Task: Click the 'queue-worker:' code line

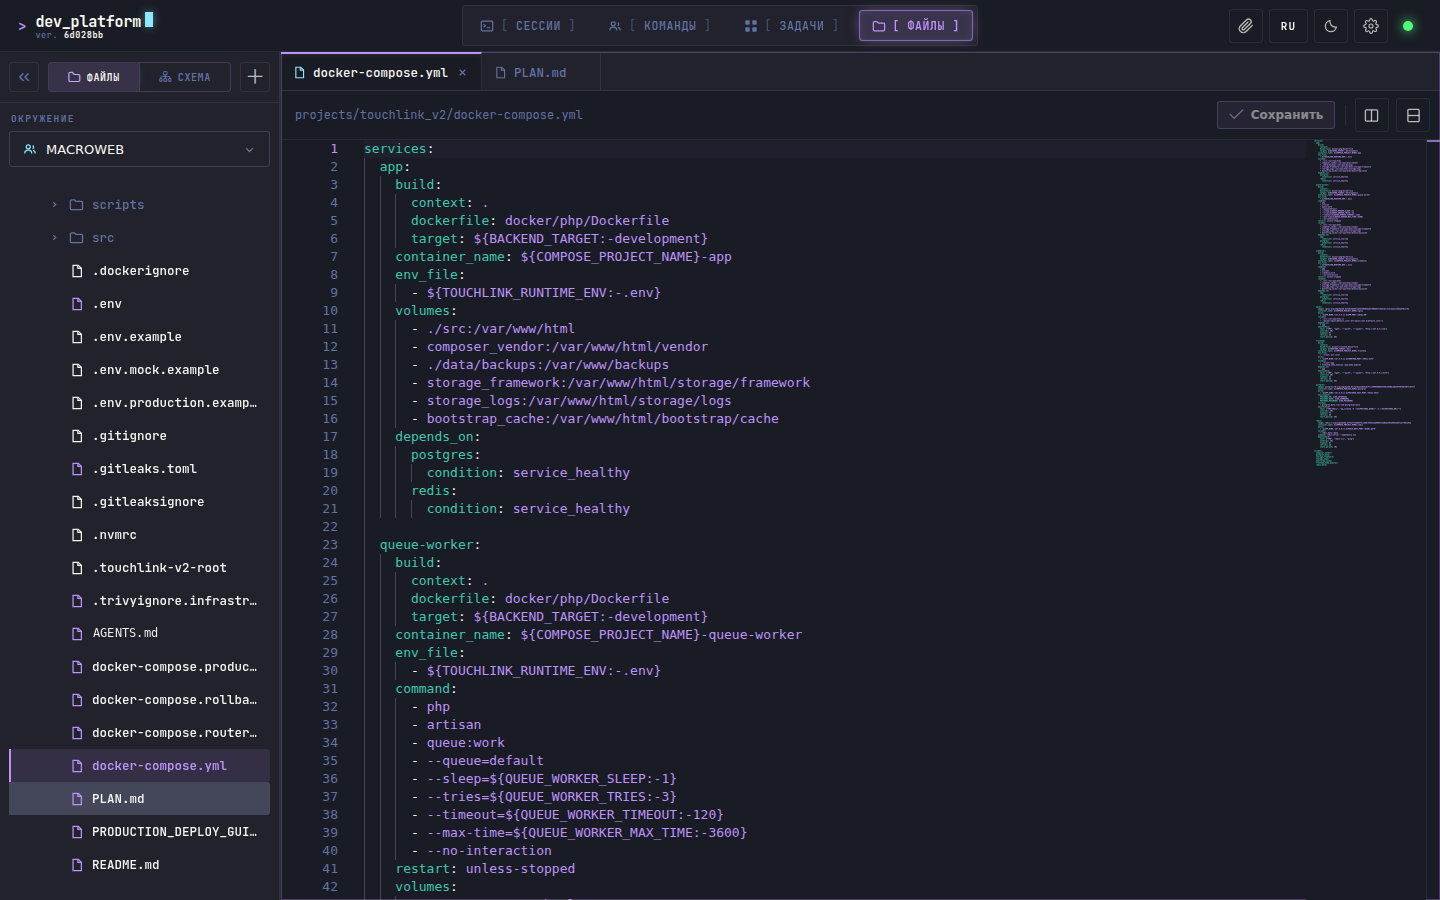Action: pos(430,545)
